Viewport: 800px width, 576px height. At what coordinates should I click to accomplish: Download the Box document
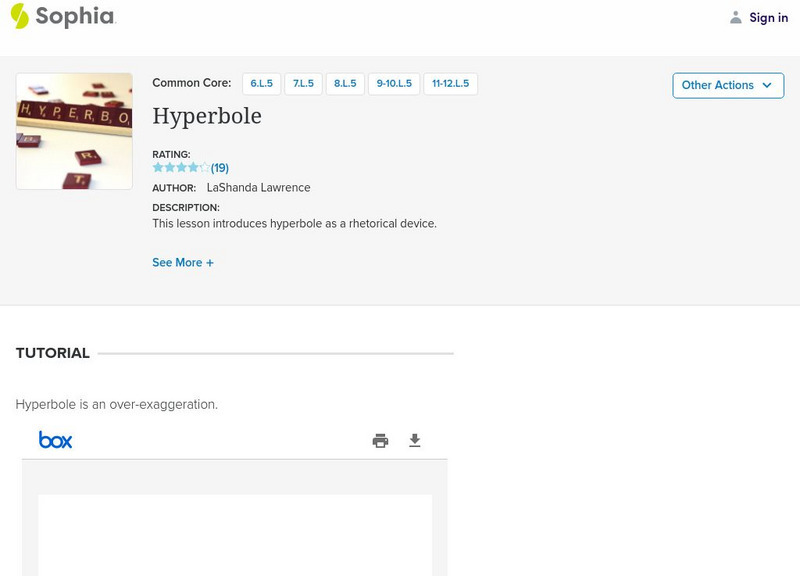coord(415,441)
